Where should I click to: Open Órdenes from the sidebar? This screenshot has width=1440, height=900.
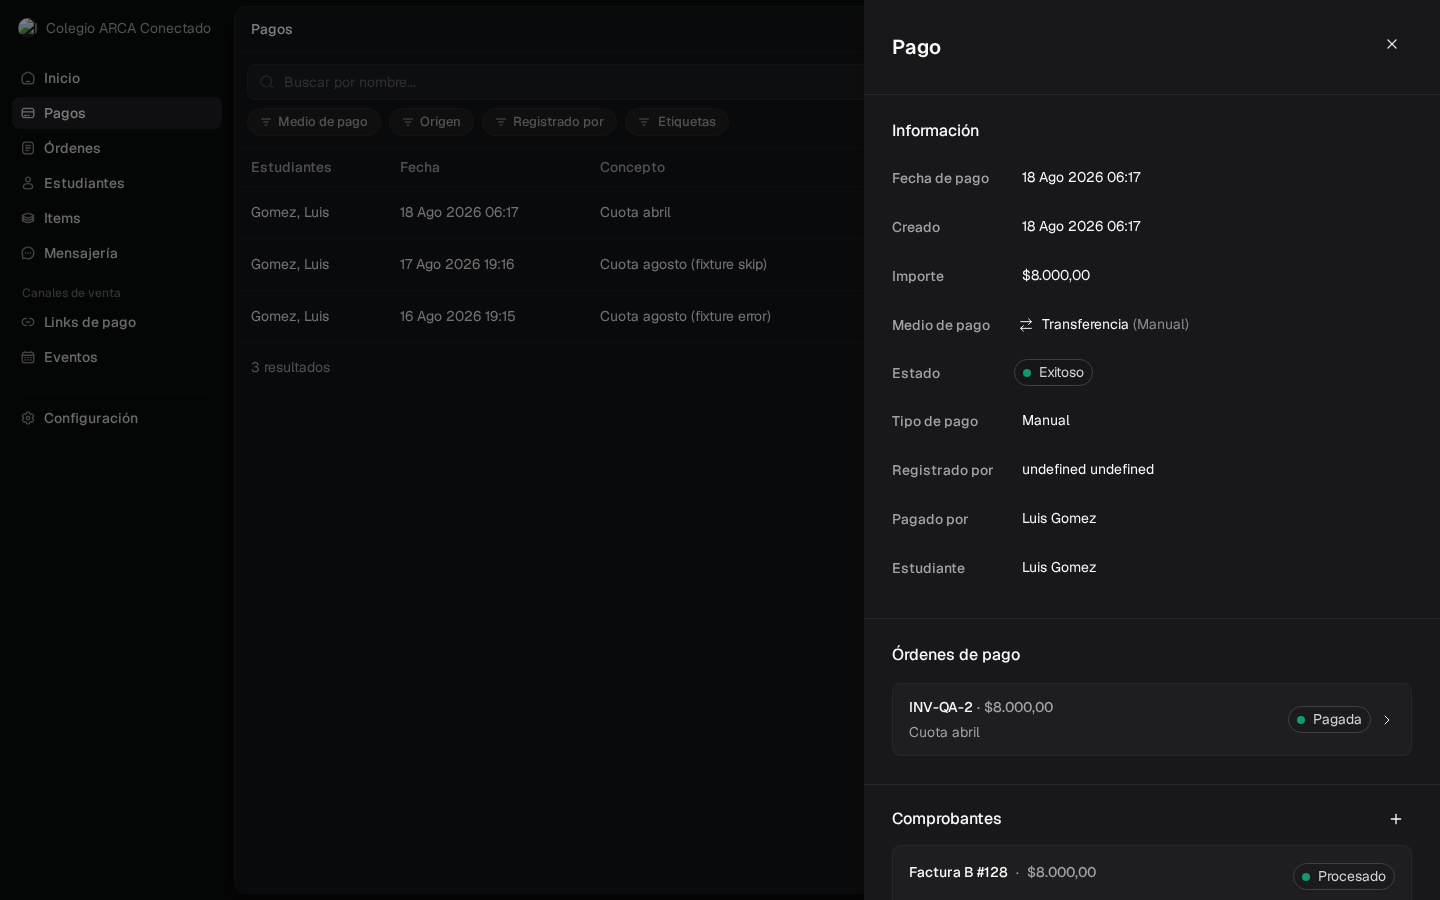click(117, 148)
